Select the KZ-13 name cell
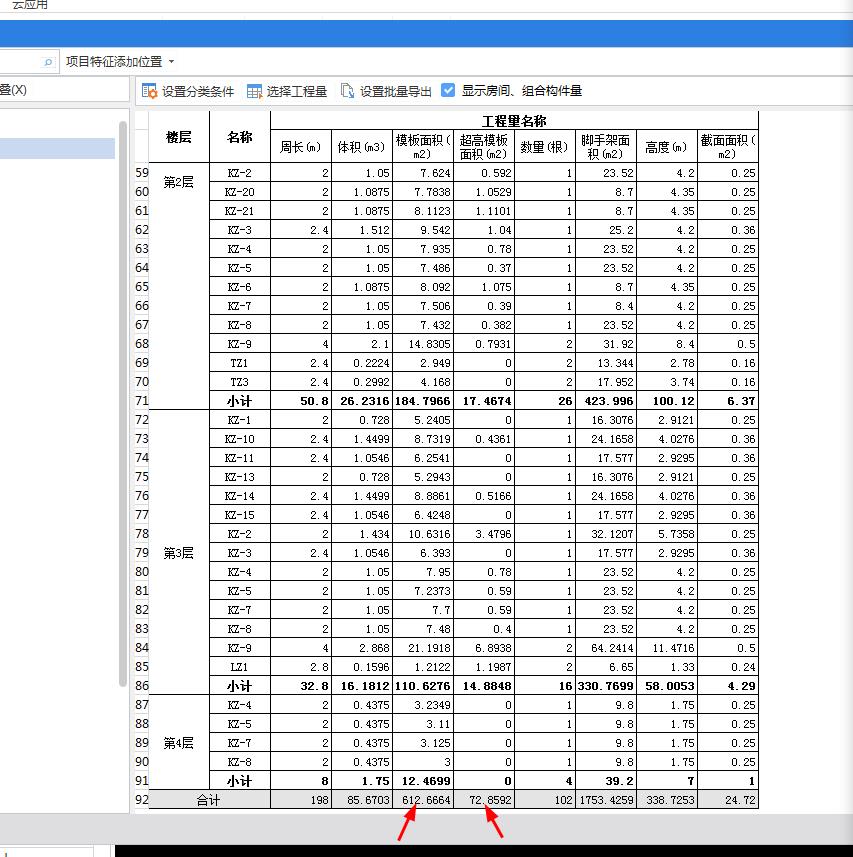Image resolution: width=853 pixels, height=857 pixels. click(239, 477)
